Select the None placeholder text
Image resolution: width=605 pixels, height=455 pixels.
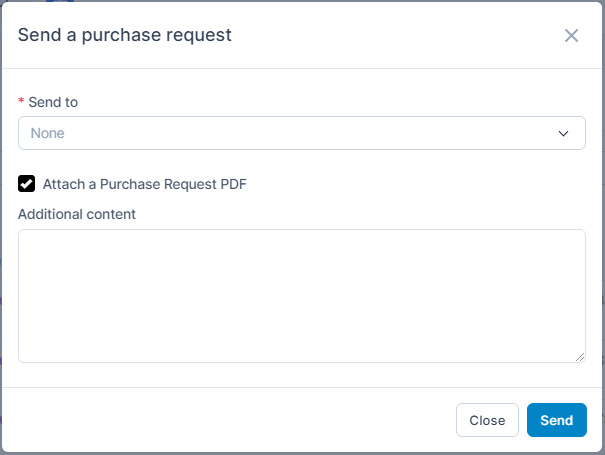(x=48, y=133)
